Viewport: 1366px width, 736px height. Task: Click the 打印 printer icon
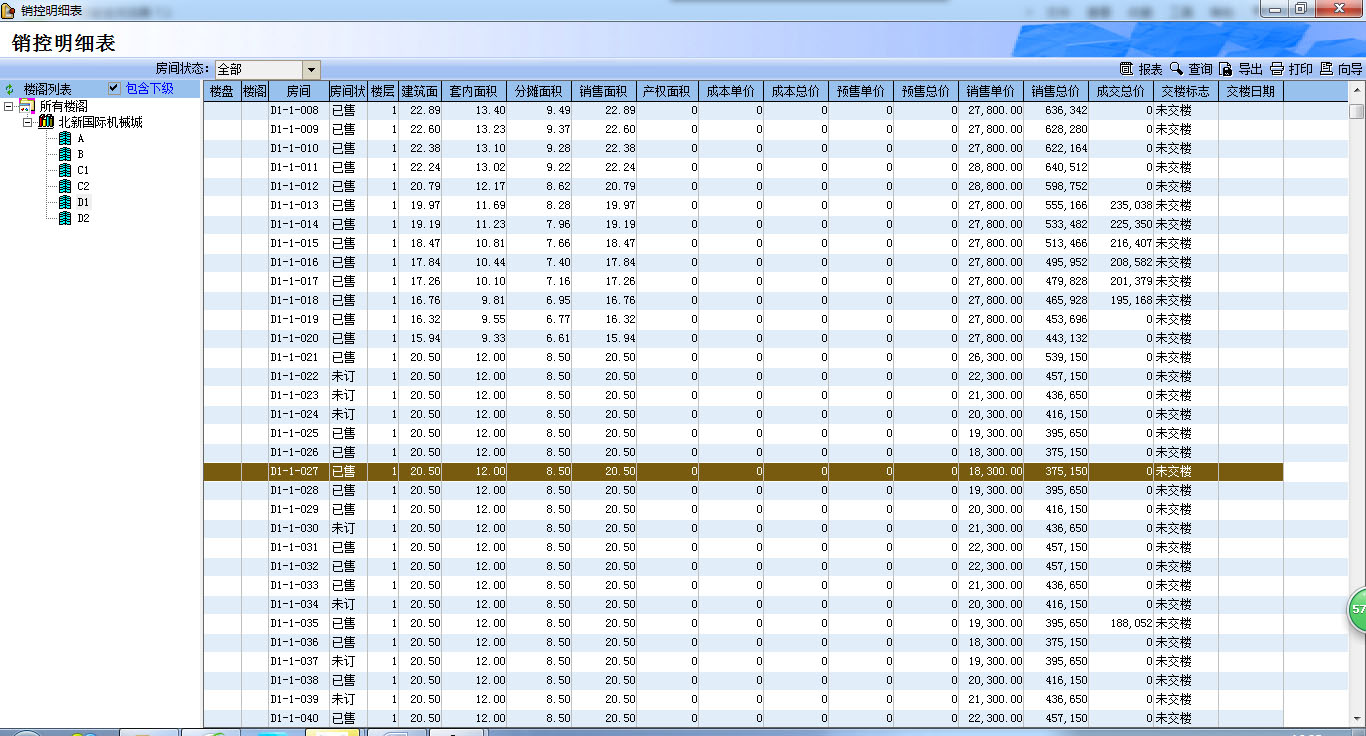pyautogui.click(x=1276, y=69)
